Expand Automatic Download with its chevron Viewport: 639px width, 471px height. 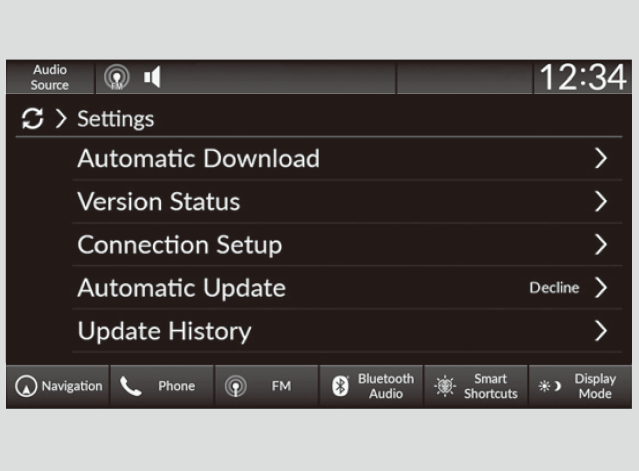600,159
